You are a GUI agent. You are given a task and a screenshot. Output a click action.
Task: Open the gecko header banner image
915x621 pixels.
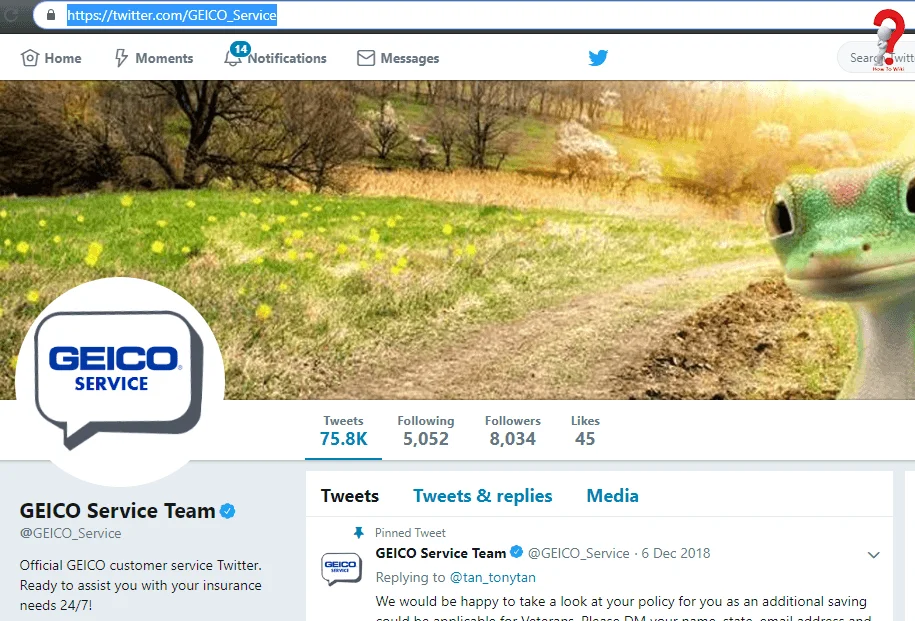[x=458, y=240]
